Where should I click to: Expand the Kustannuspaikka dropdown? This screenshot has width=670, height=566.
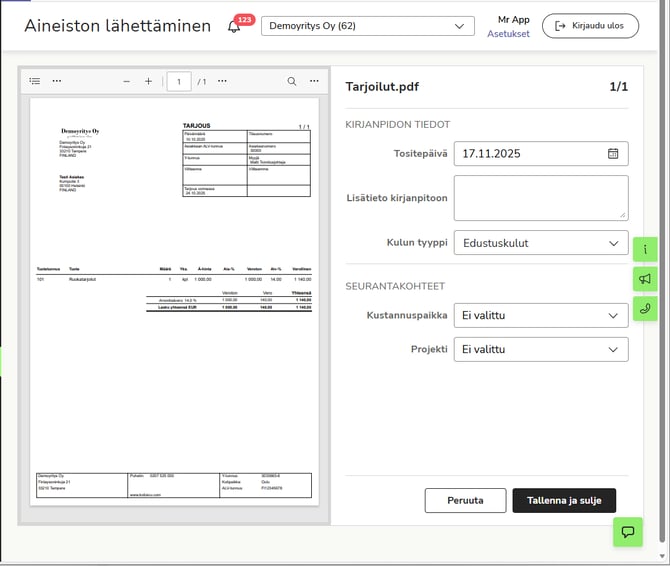[540, 316]
